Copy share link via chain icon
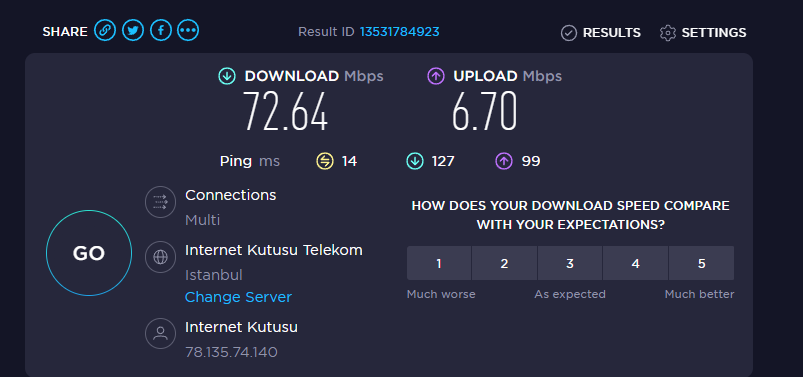 (105, 31)
